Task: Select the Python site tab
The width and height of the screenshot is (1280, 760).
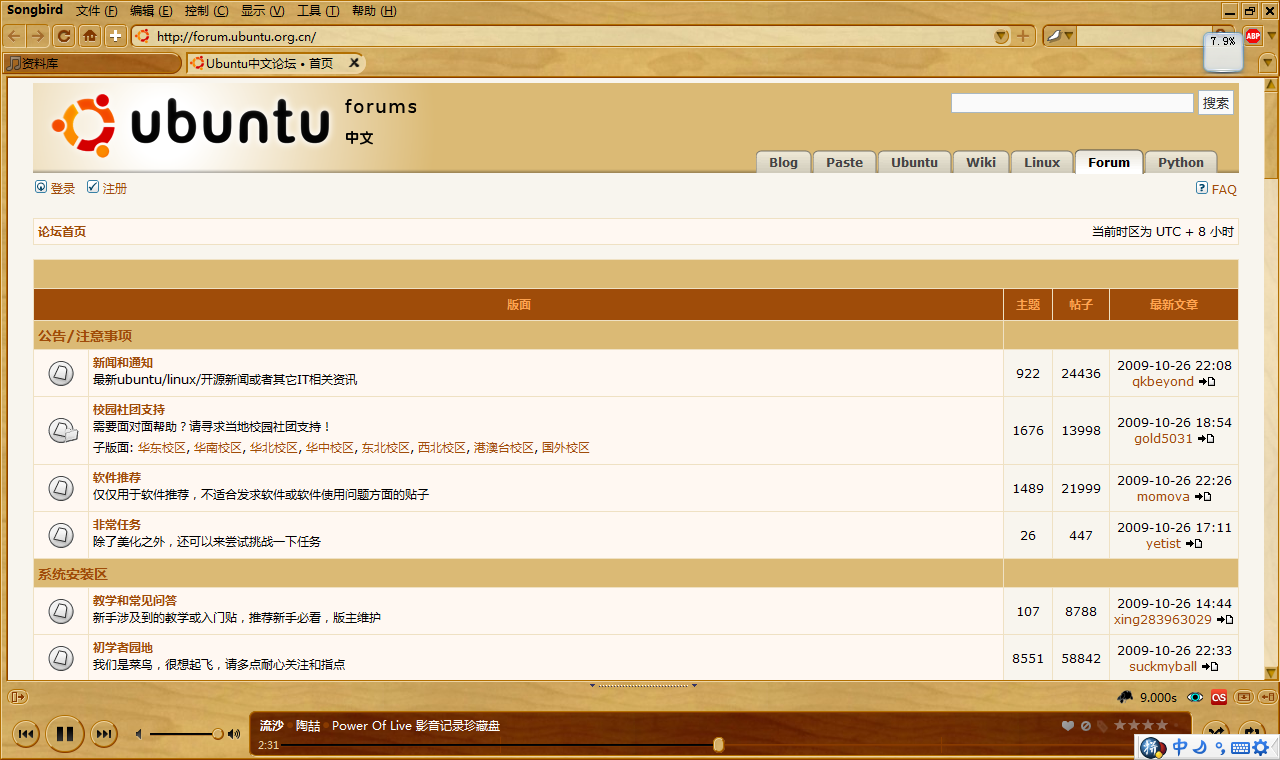Action: pyautogui.click(x=1181, y=162)
